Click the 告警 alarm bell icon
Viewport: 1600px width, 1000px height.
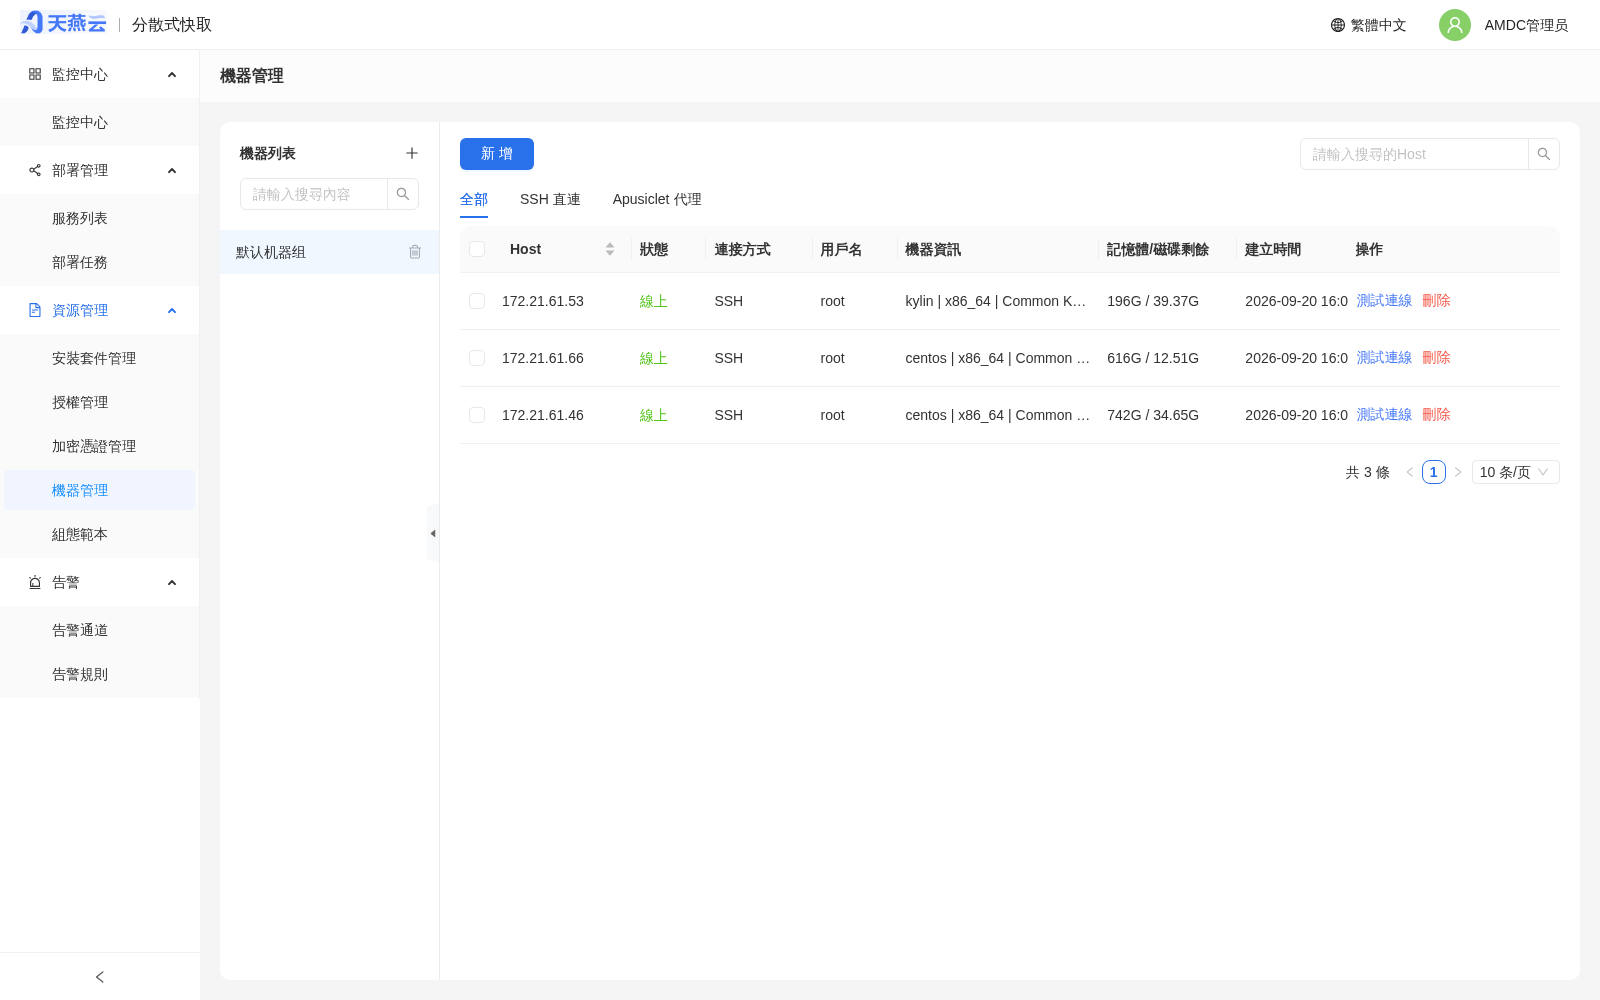pos(35,582)
